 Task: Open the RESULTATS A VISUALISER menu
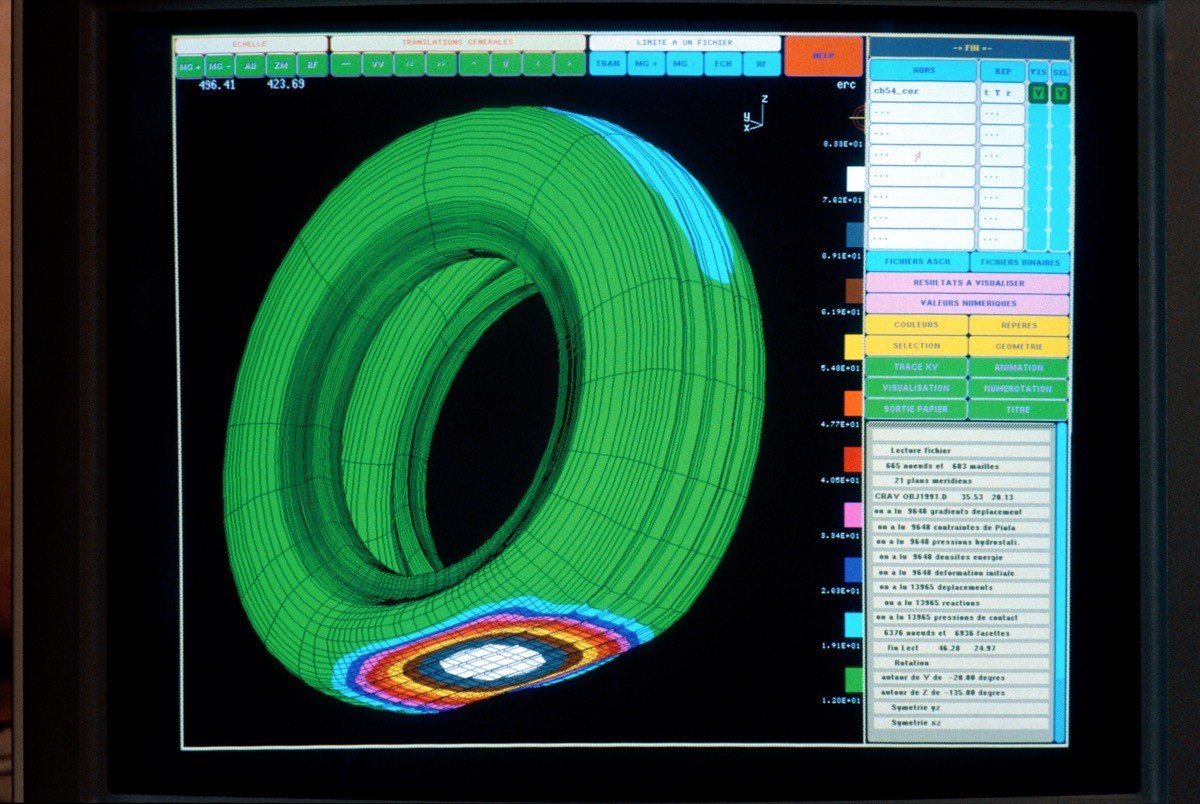(967, 283)
